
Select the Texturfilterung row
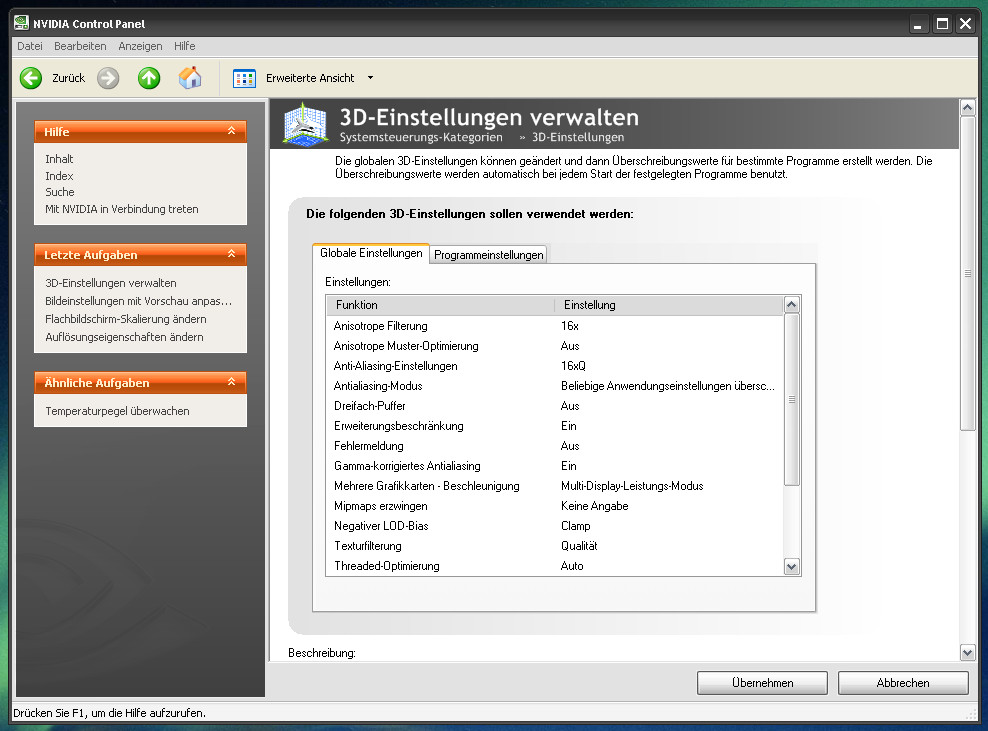tap(555, 546)
